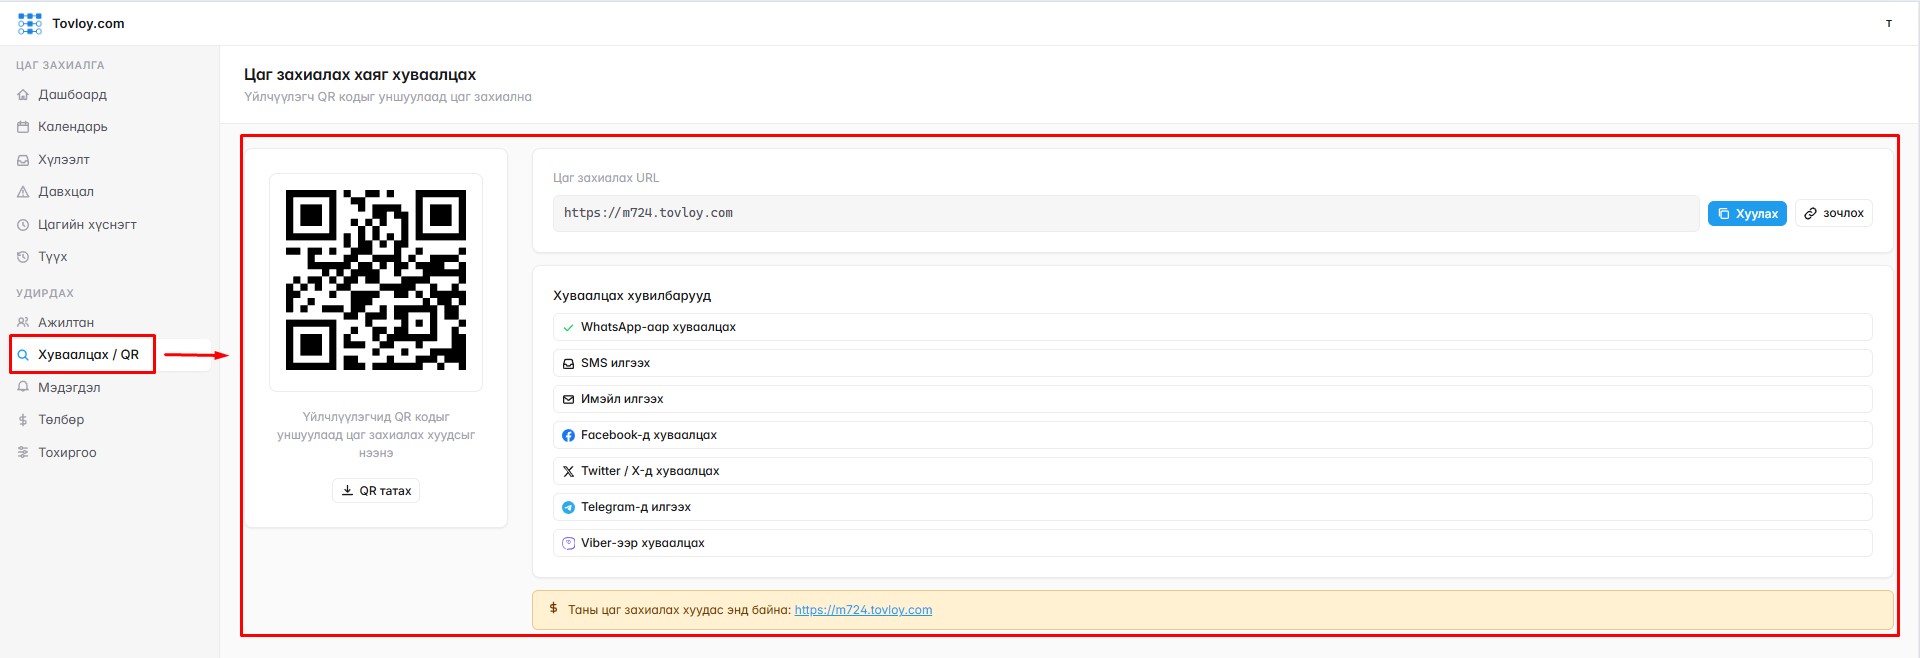Click the Хуваалцах / QR search icon
The image size is (1920, 658).
(x=23, y=355)
